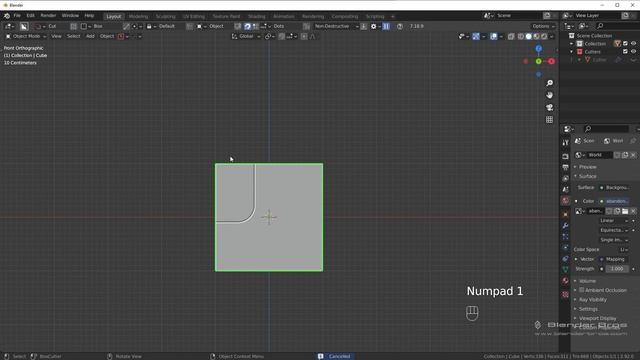Open the Modifier wrench properties tab
The height and width of the screenshot is (360, 640).
pyautogui.click(x=565, y=225)
